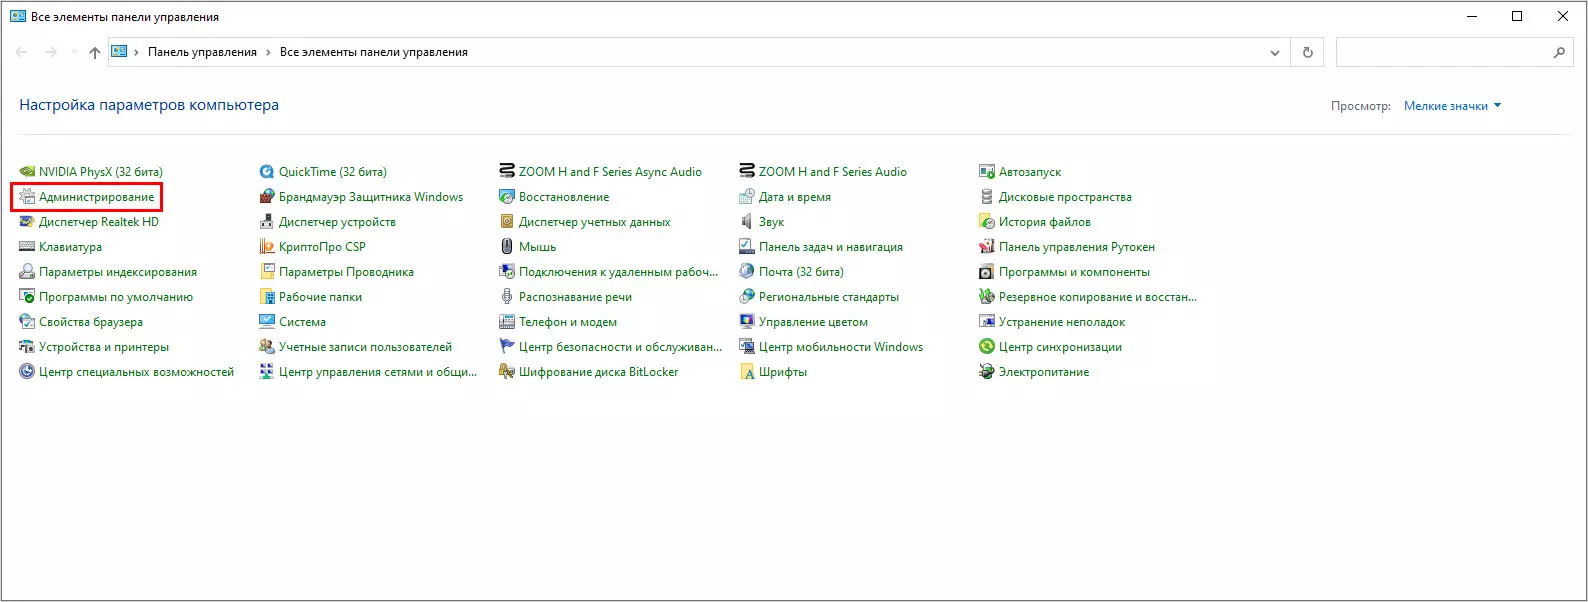
Task: Expand the chevron after the address bar computer icon
Action: 137,52
